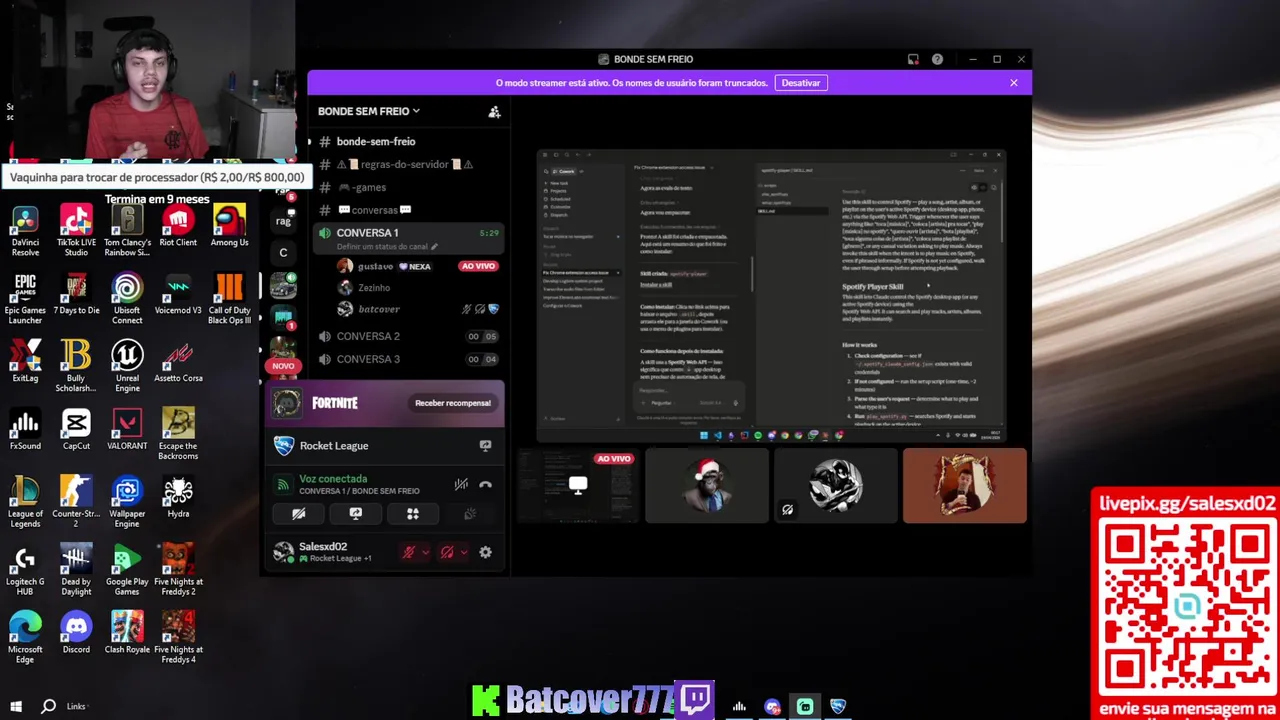Open the activities button in voice panel

tap(412, 514)
